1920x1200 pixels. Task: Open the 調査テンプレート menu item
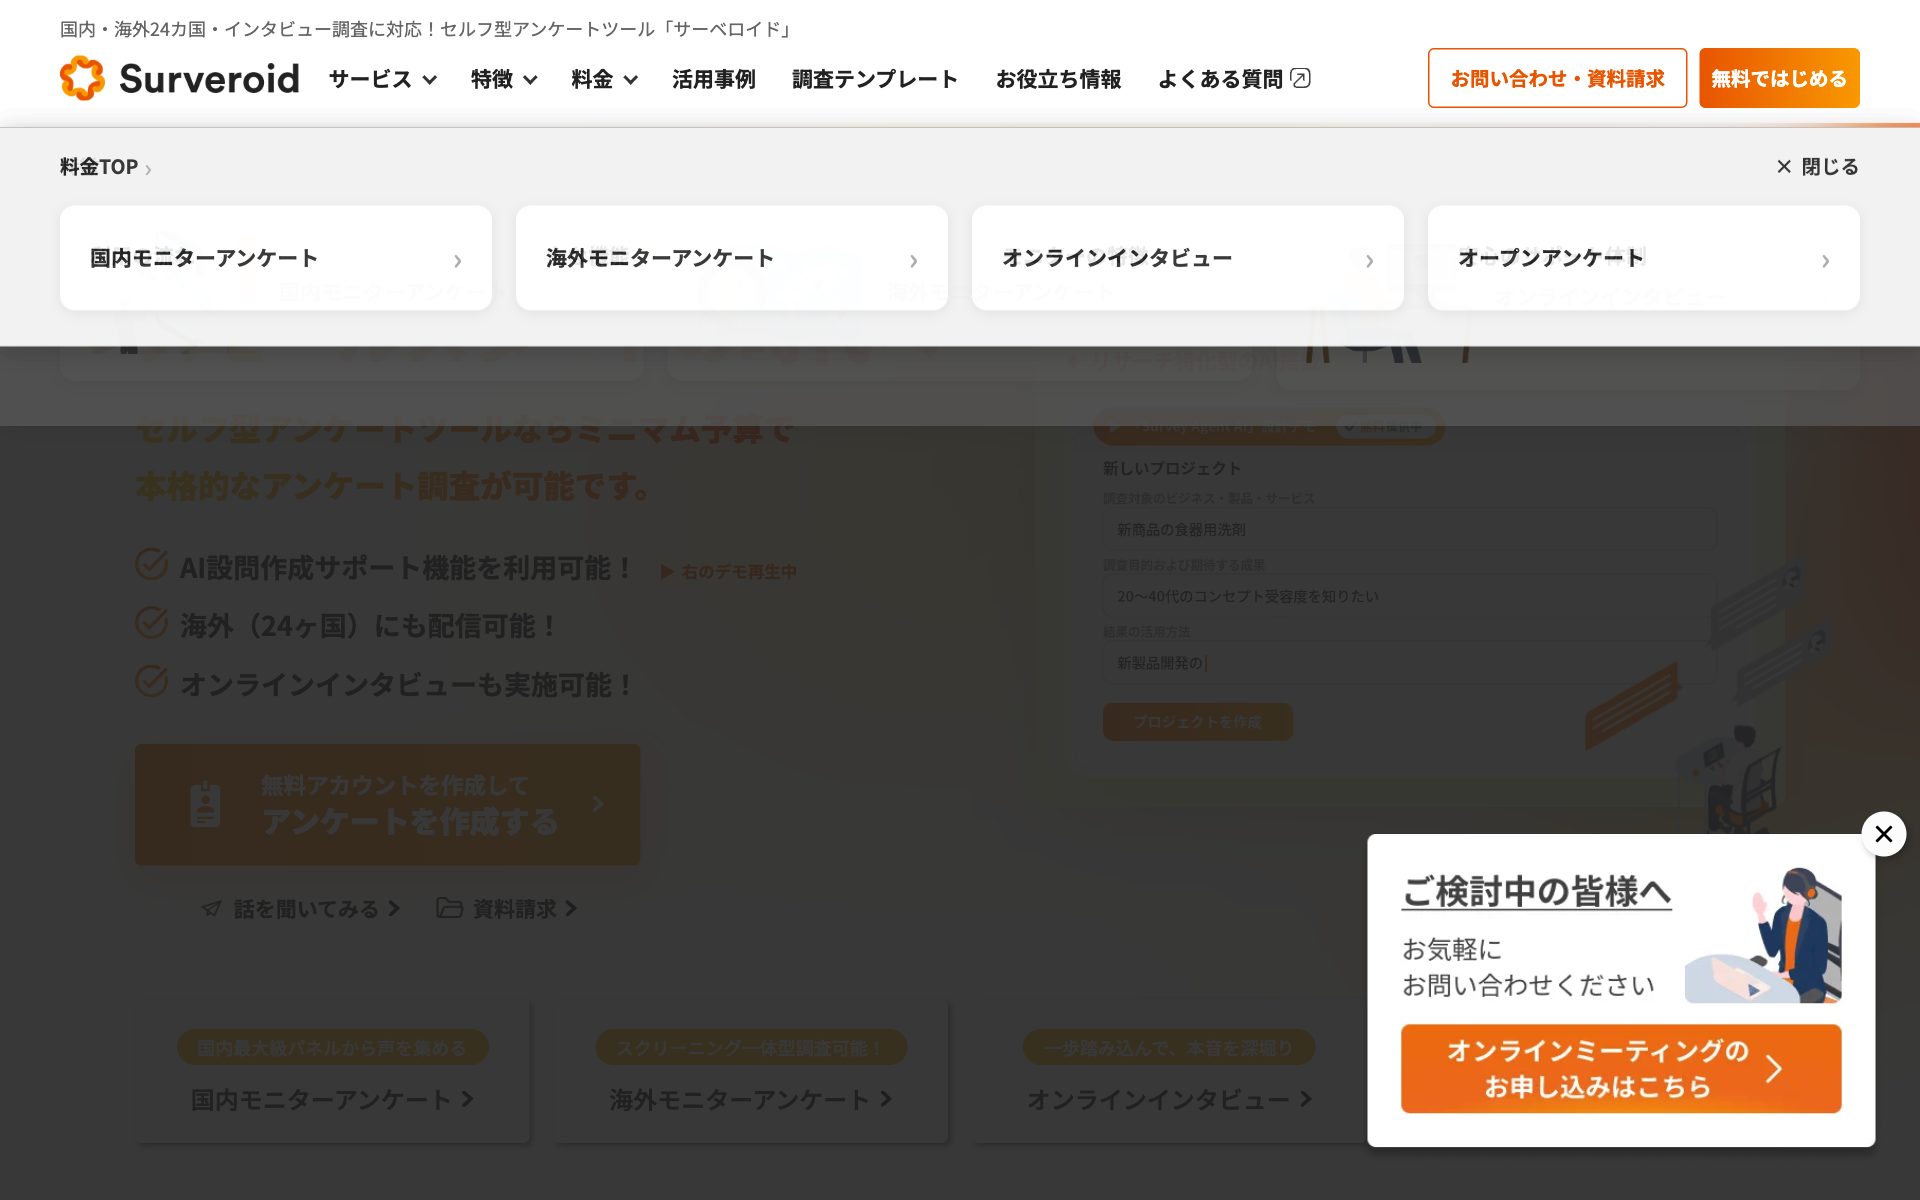(875, 79)
